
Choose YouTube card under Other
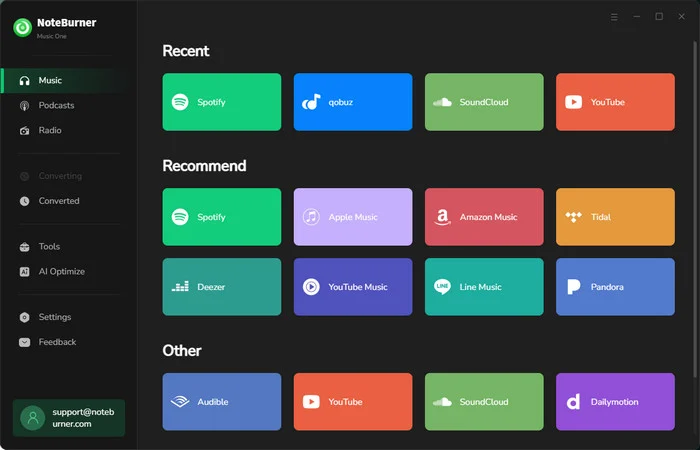353,402
